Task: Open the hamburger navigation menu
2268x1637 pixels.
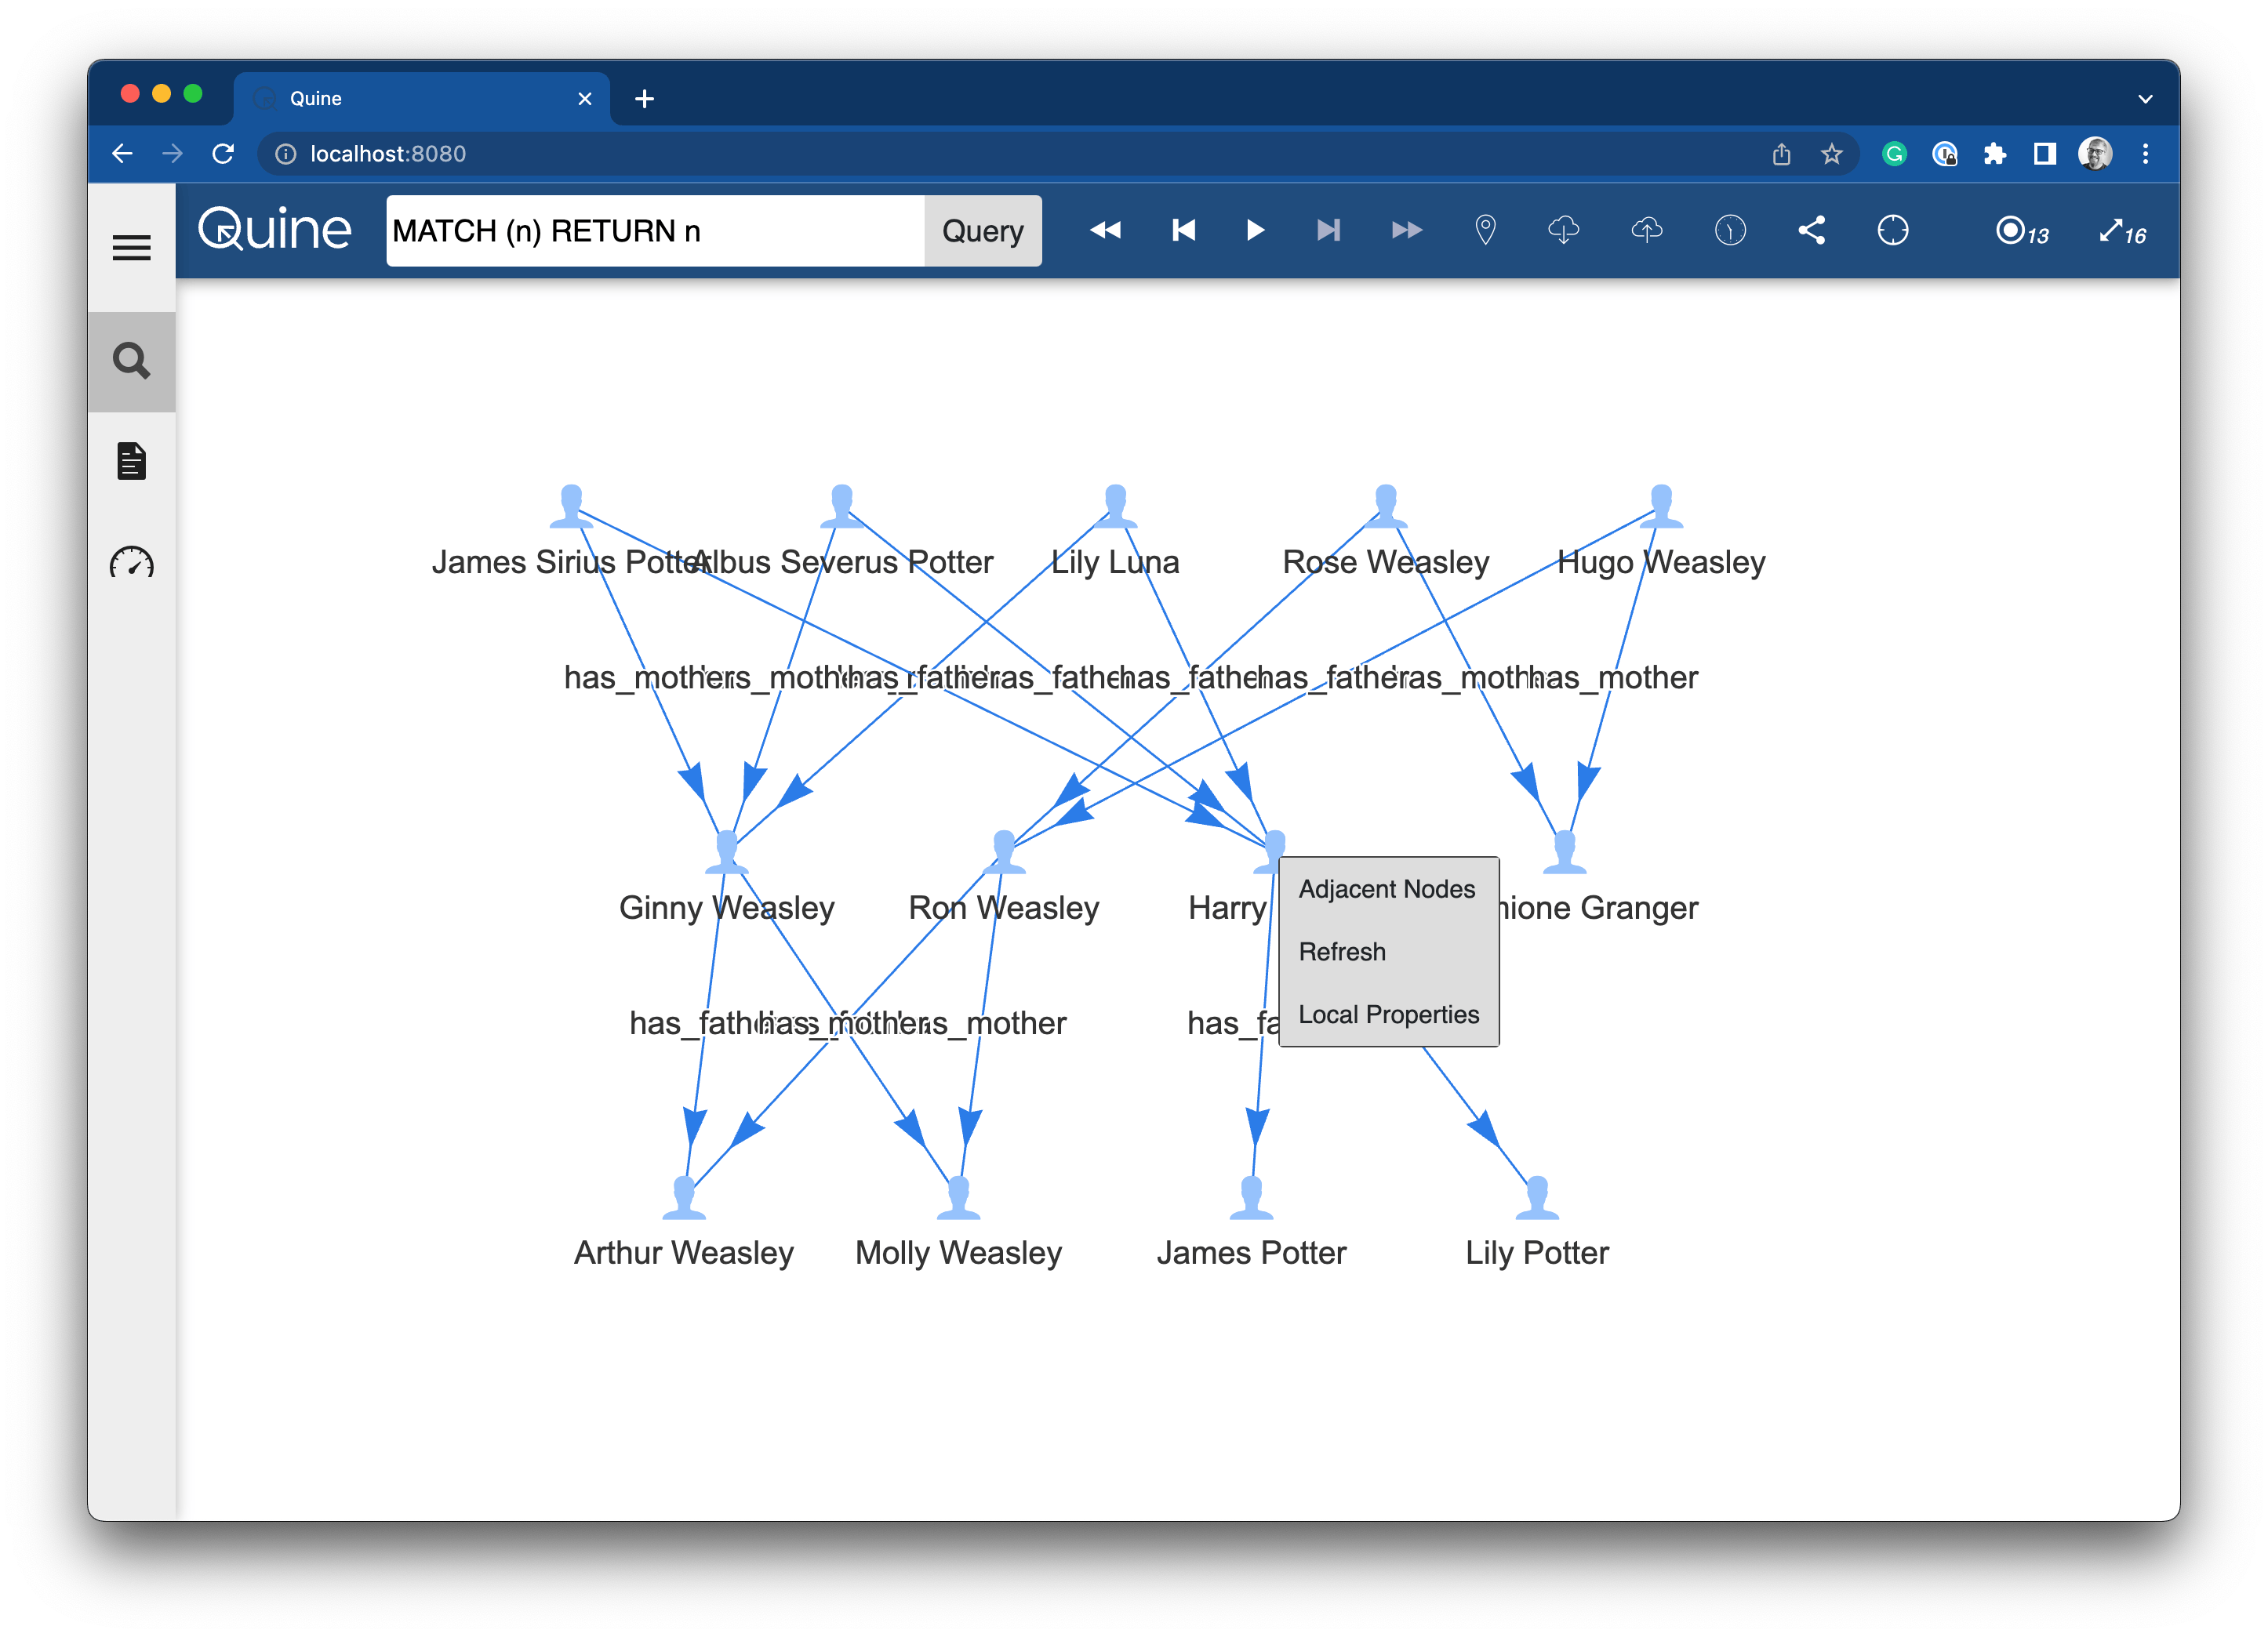Action: (x=131, y=247)
